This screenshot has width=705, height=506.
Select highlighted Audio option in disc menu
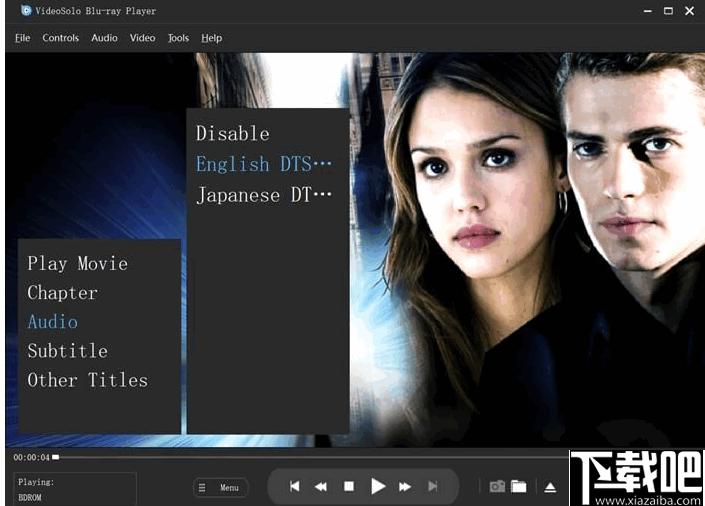(x=53, y=322)
